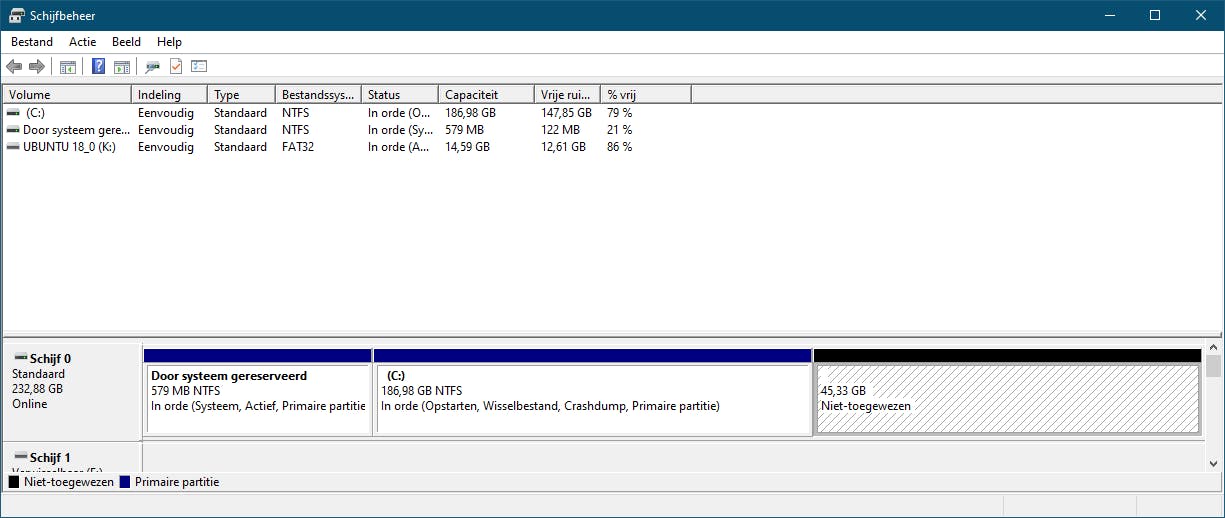Click the 14,59 GB capacity cell
The width and height of the screenshot is (1225, 518).
467,147
